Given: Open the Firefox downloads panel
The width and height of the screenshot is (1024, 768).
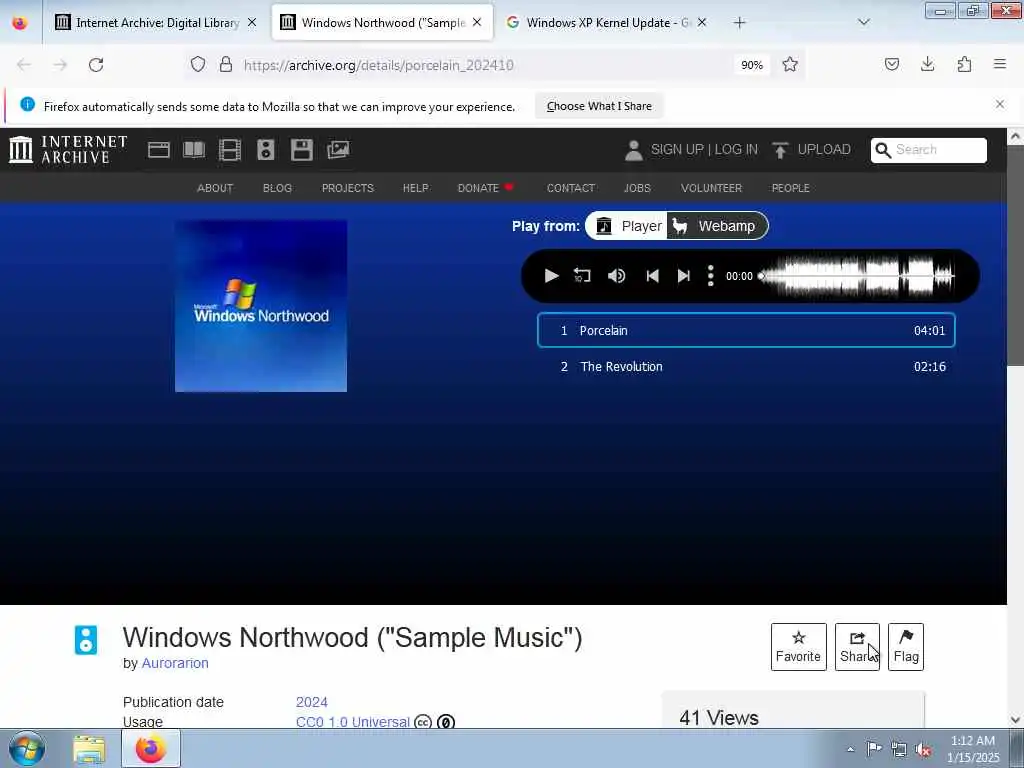Looking at the screenshot, I should [x=927, y=64].
